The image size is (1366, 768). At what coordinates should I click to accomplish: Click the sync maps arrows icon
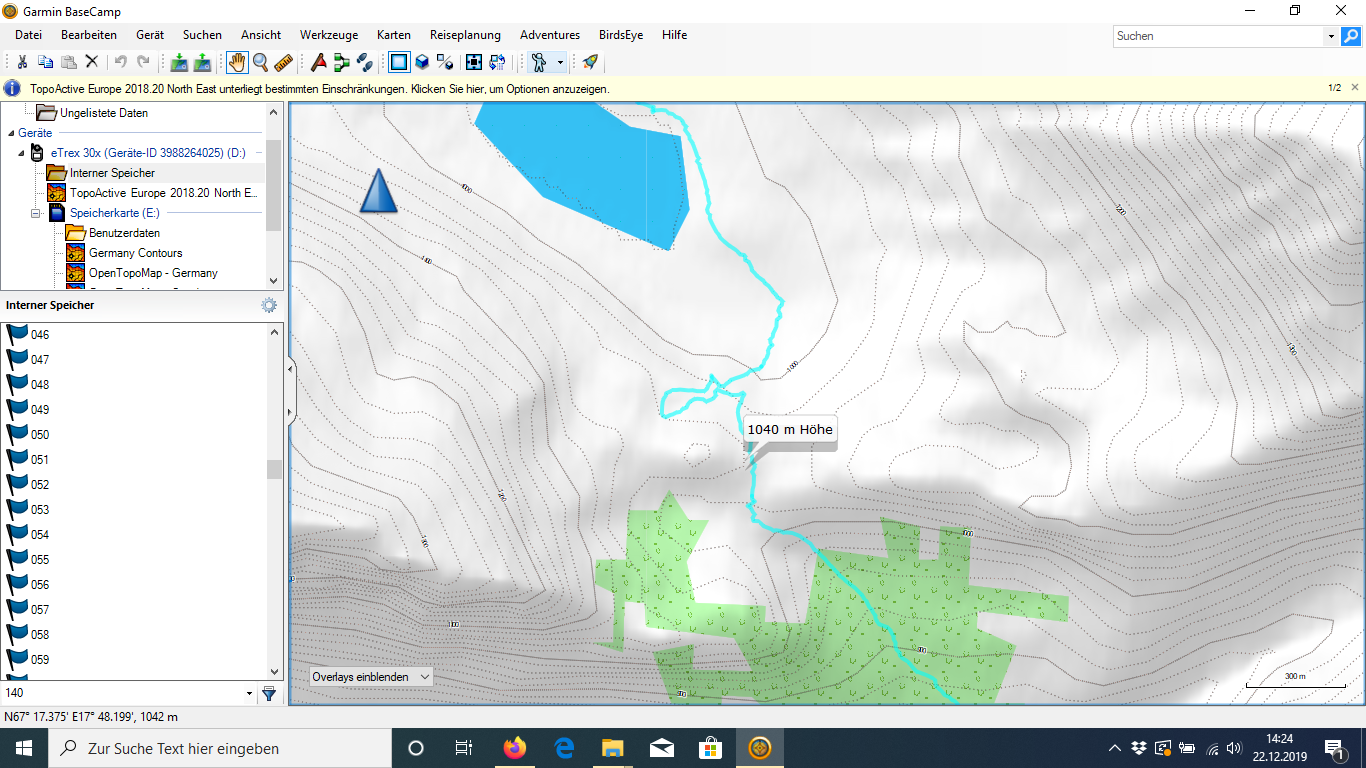point(497,62)
